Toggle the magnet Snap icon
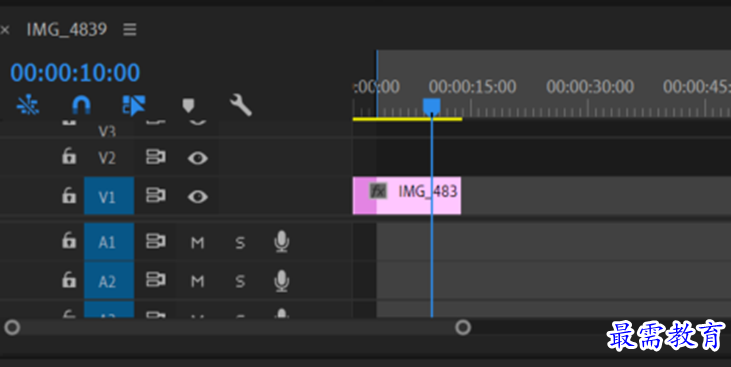This screenshot has height=367, width=731. pyautogui.click(x=82, y=105)
